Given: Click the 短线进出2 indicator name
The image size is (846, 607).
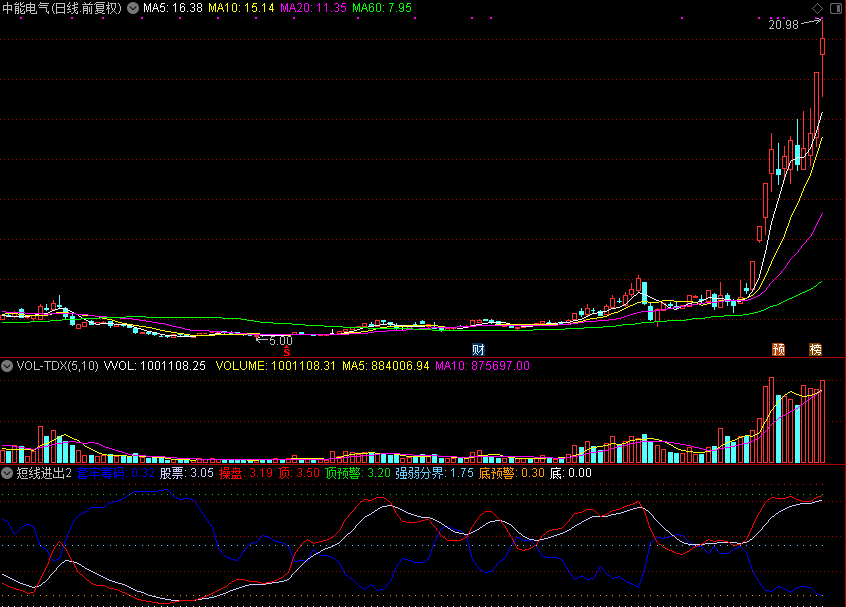Looking at the screenshot, I should [x=44, y=473].
